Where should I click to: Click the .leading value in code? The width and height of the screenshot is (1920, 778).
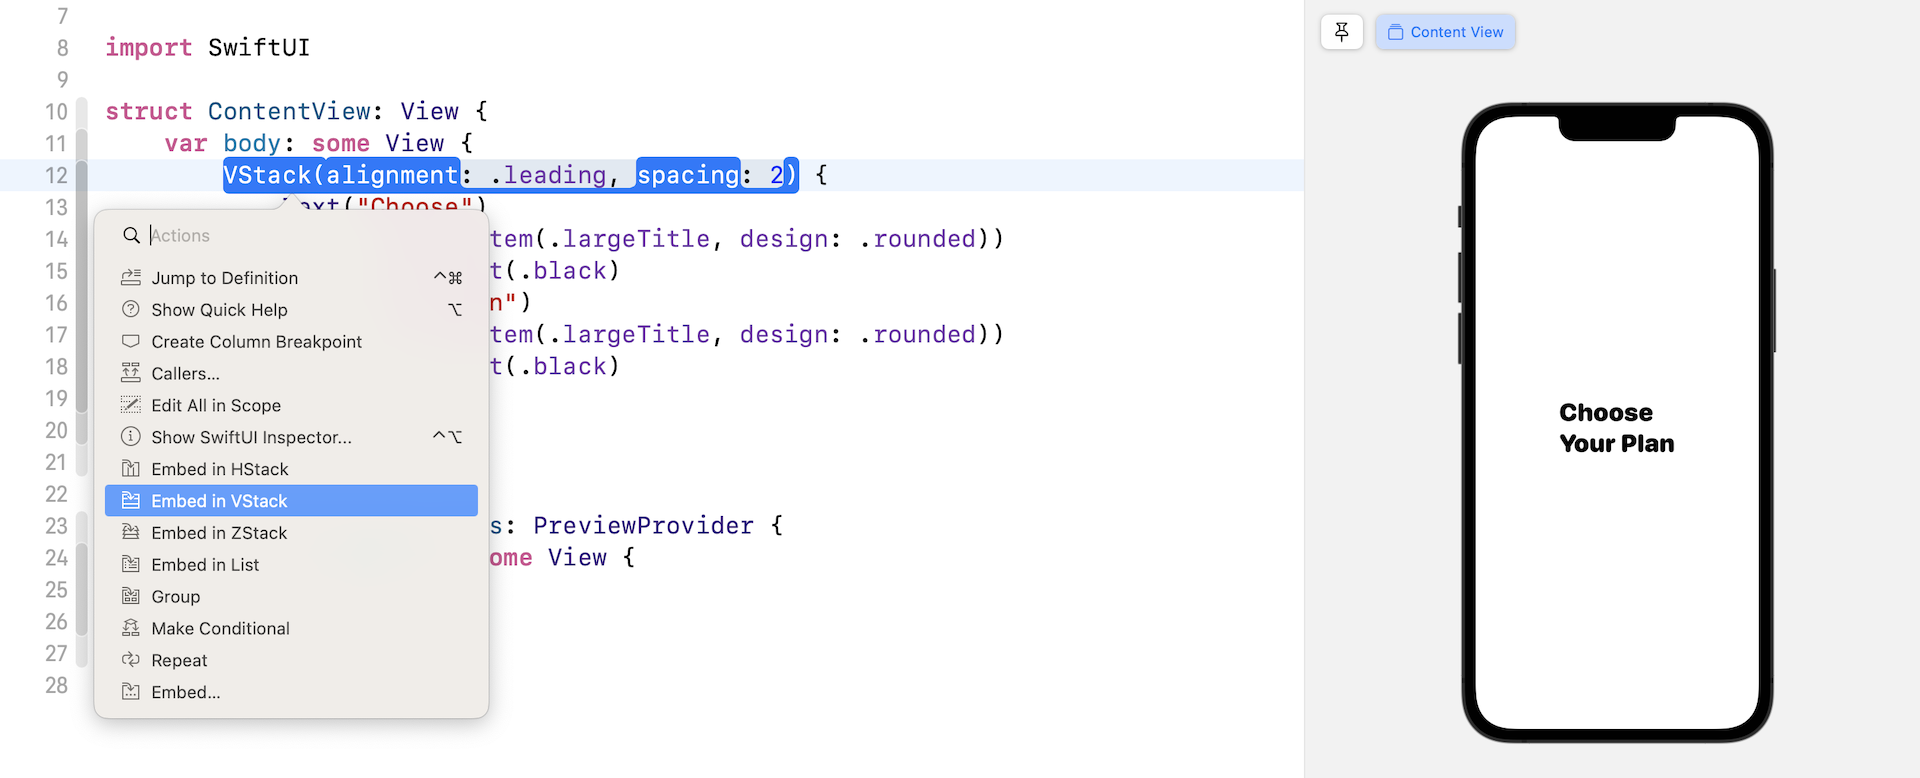pos(548,175)
